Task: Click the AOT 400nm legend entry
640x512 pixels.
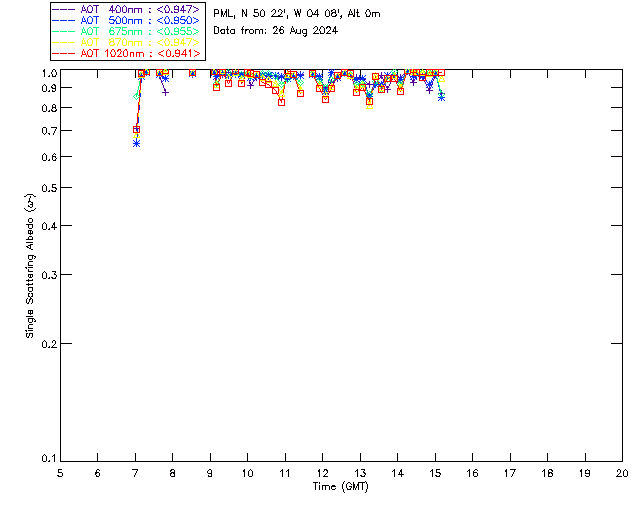Action: tap(126, 9)
